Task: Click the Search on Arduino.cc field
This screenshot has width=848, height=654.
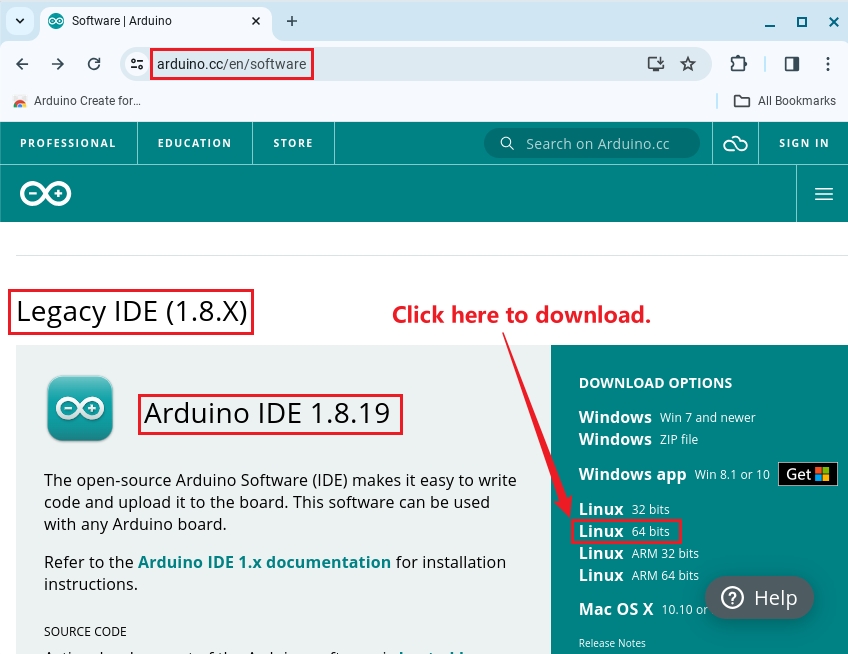Action: (x=597, y=144)
